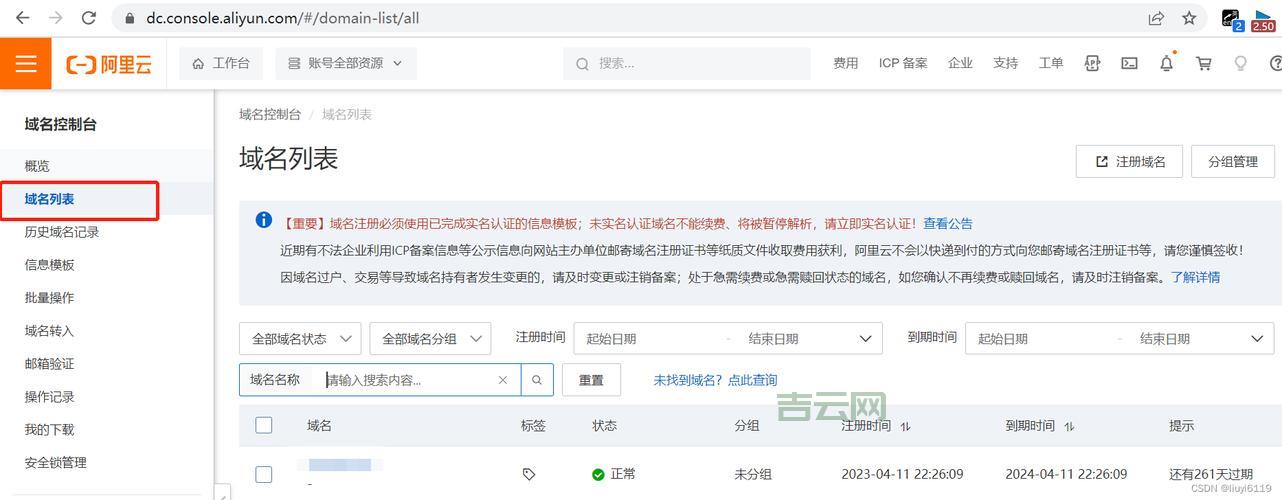1282x500 pixels.
Task: Tick the select-all checkbox in table header
Action: 264,425
